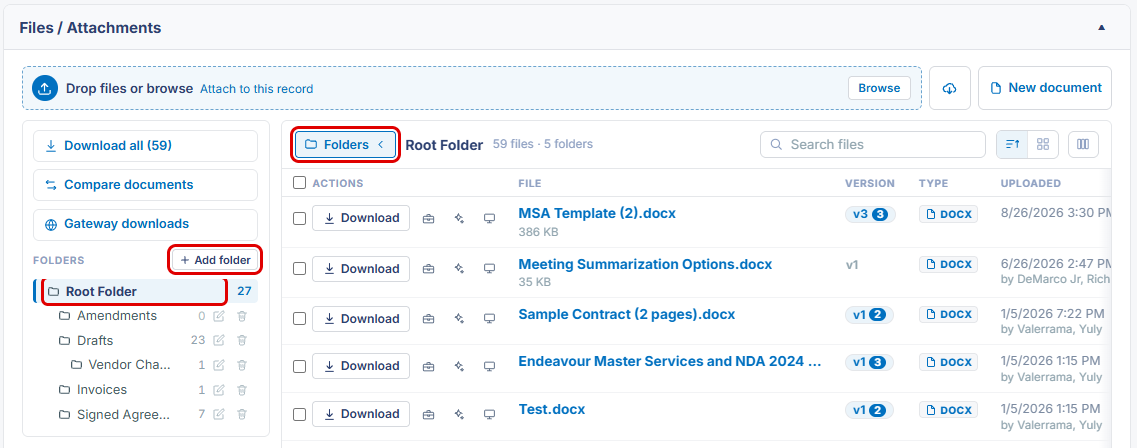Viewport: 1137px width, 448px height.
Task: Check the box for Sample Contract (2 pages).docx
Action: [x=299, y=318]
